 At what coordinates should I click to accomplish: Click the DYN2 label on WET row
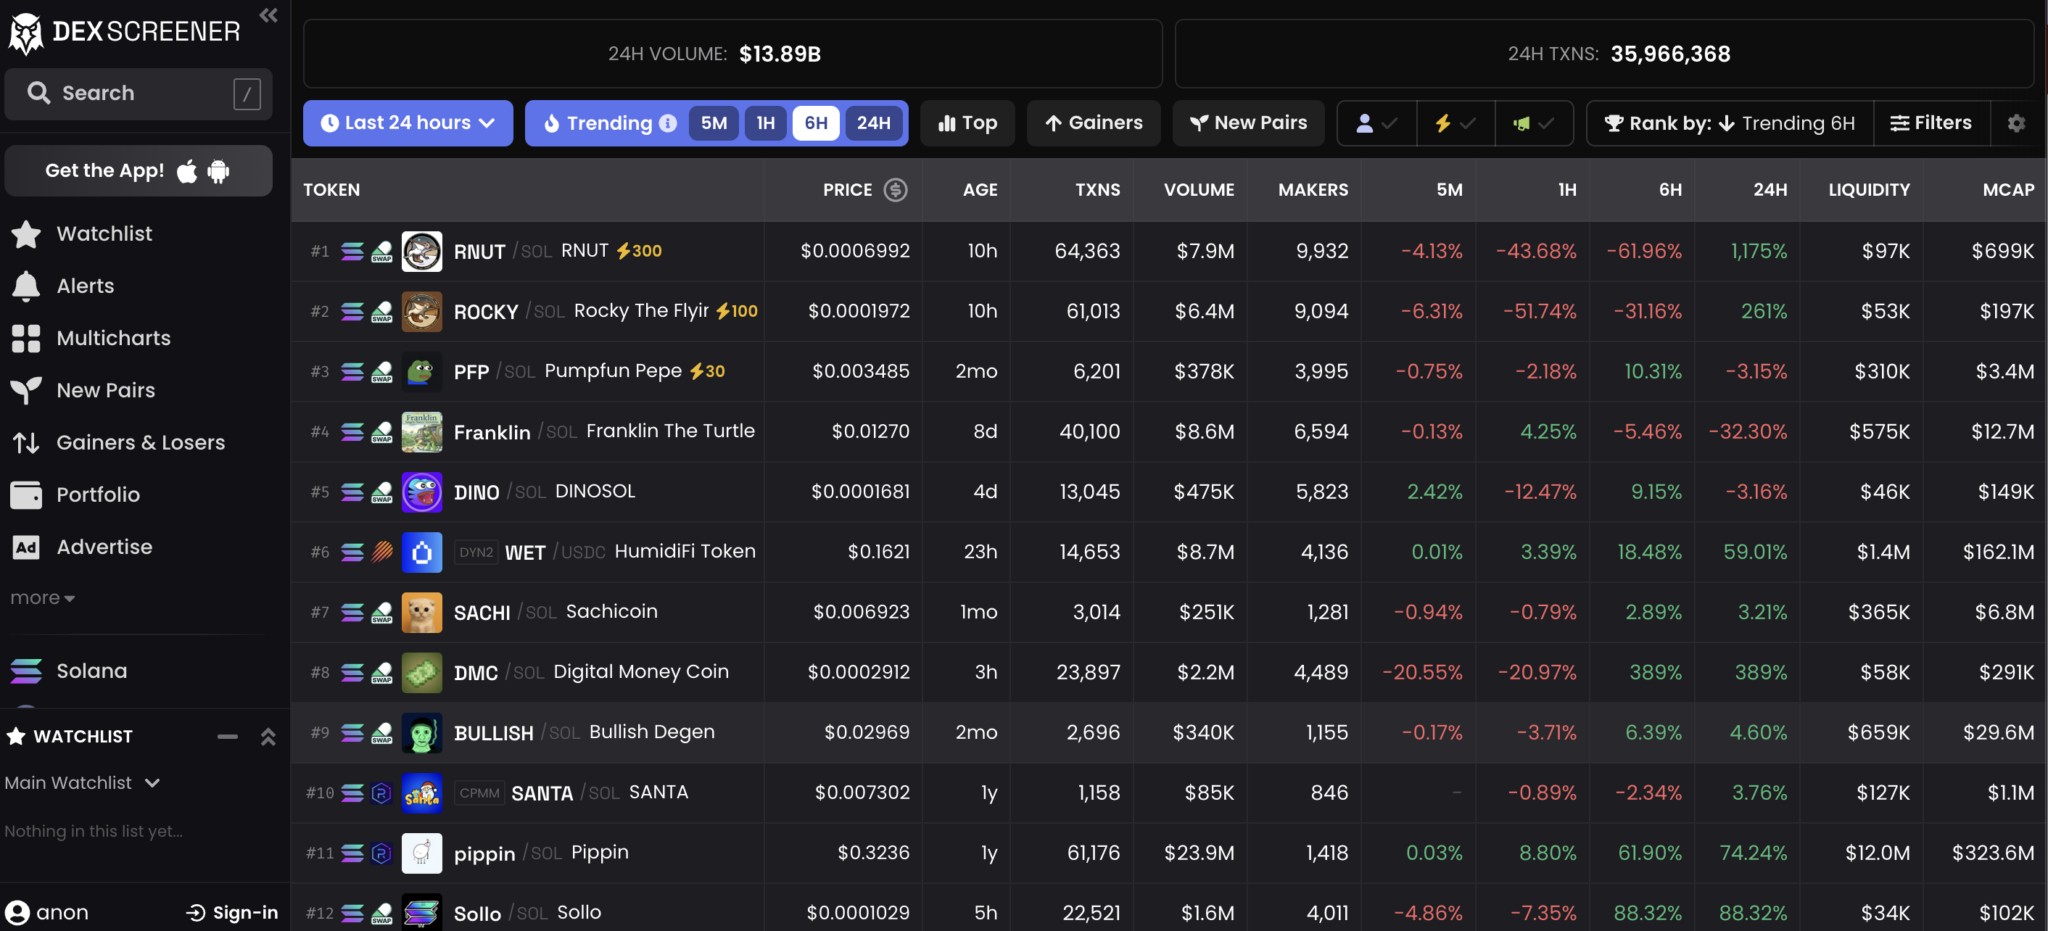476,552
